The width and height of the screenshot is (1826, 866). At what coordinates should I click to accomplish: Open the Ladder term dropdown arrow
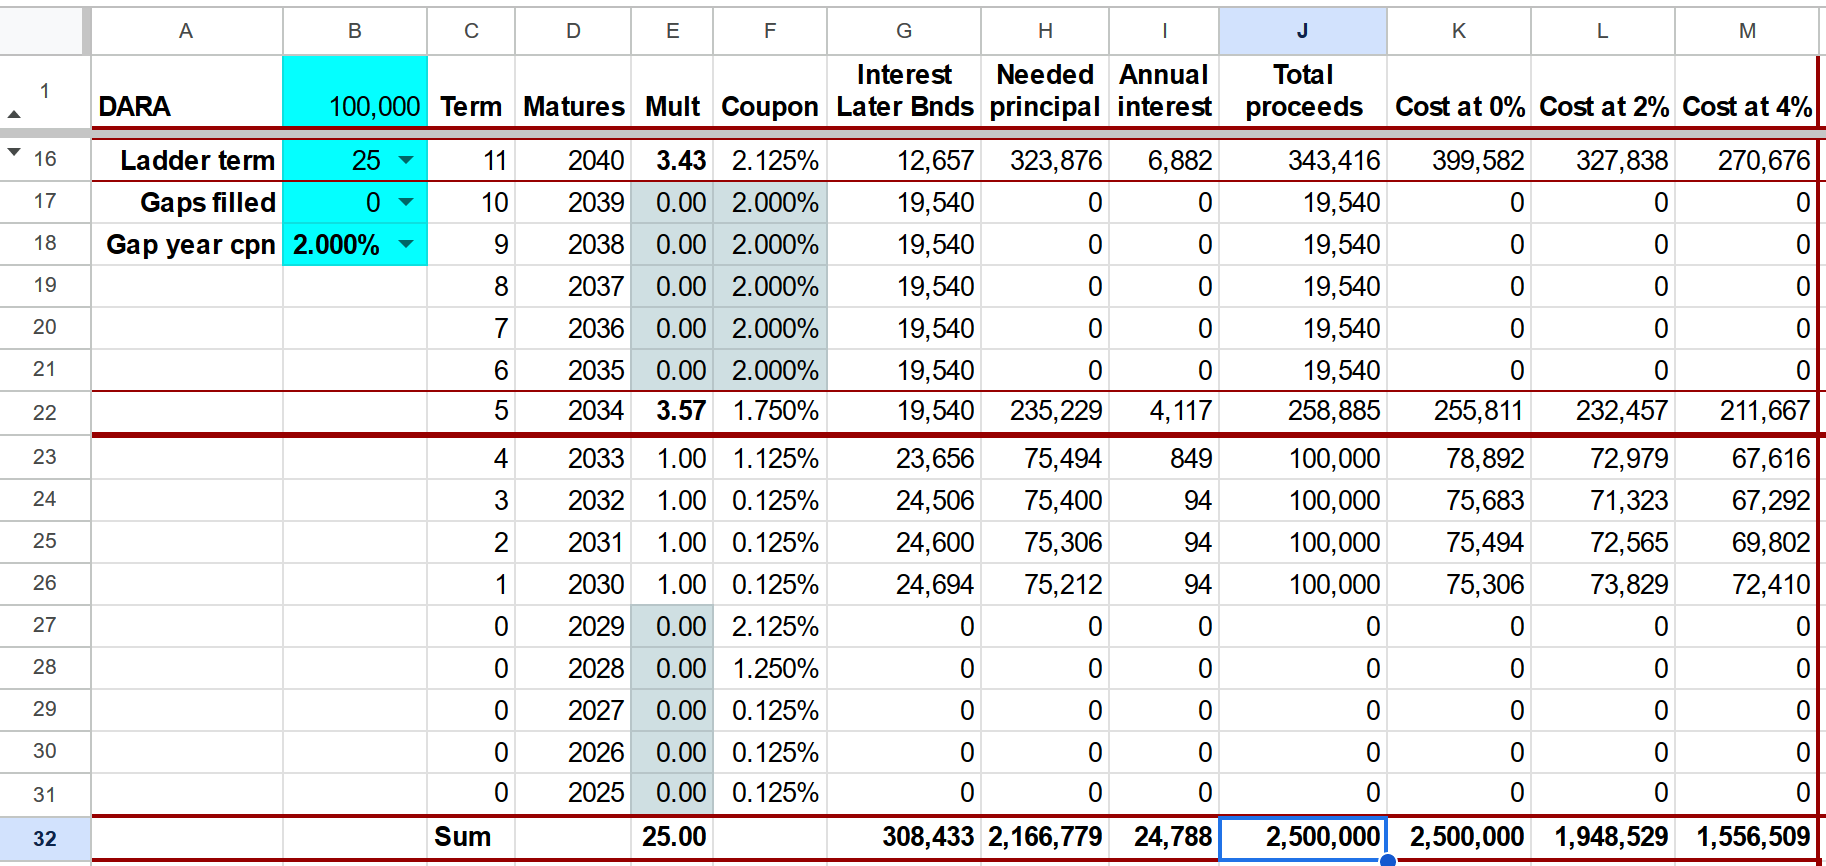tap(406, 160)
